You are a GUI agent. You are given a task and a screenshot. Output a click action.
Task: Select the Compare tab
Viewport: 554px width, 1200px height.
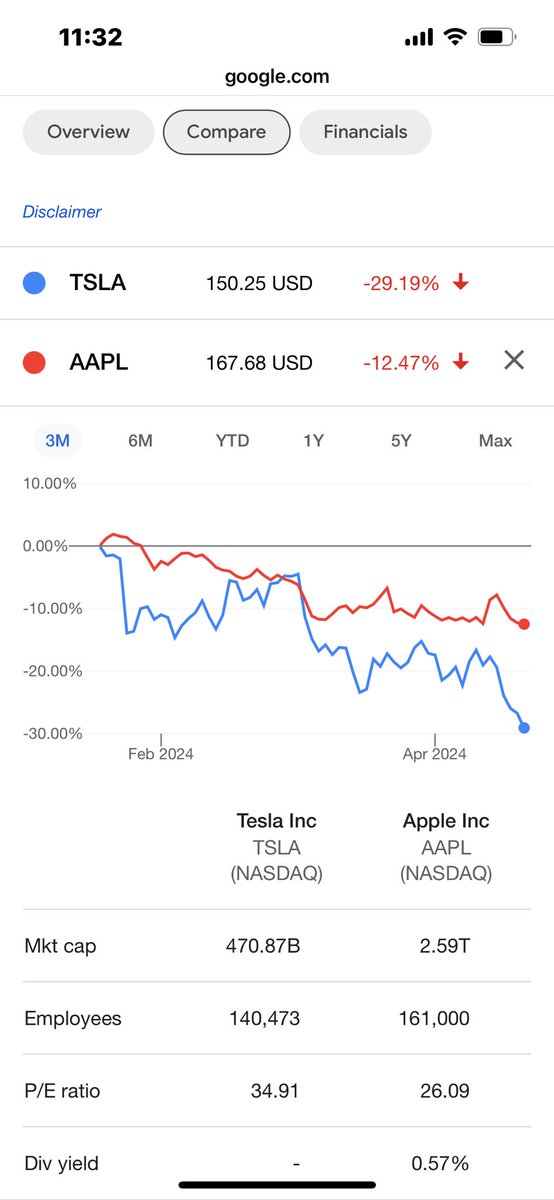(226, 132)
